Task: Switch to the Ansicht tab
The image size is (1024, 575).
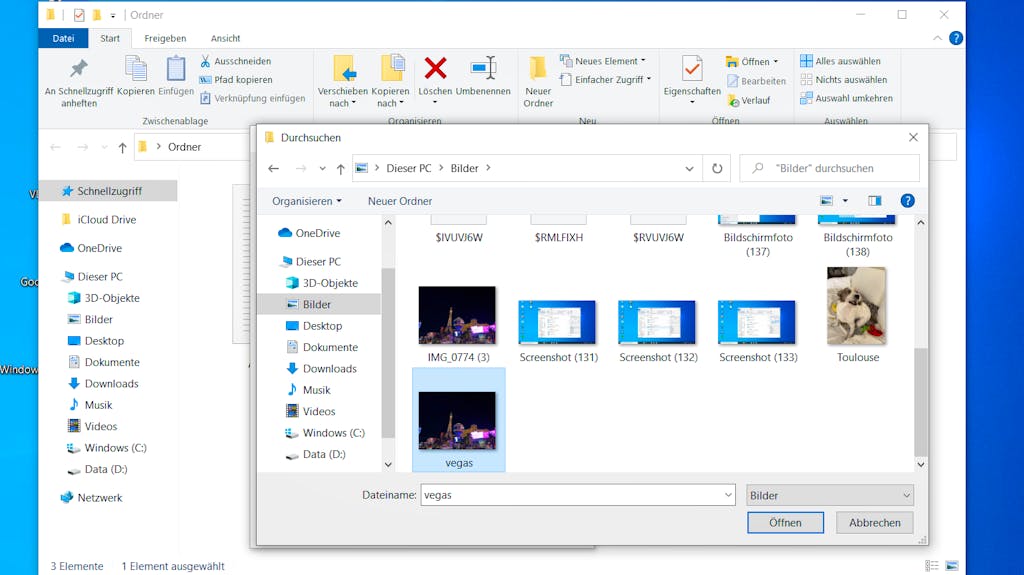Action: click(x=225, y=39)
